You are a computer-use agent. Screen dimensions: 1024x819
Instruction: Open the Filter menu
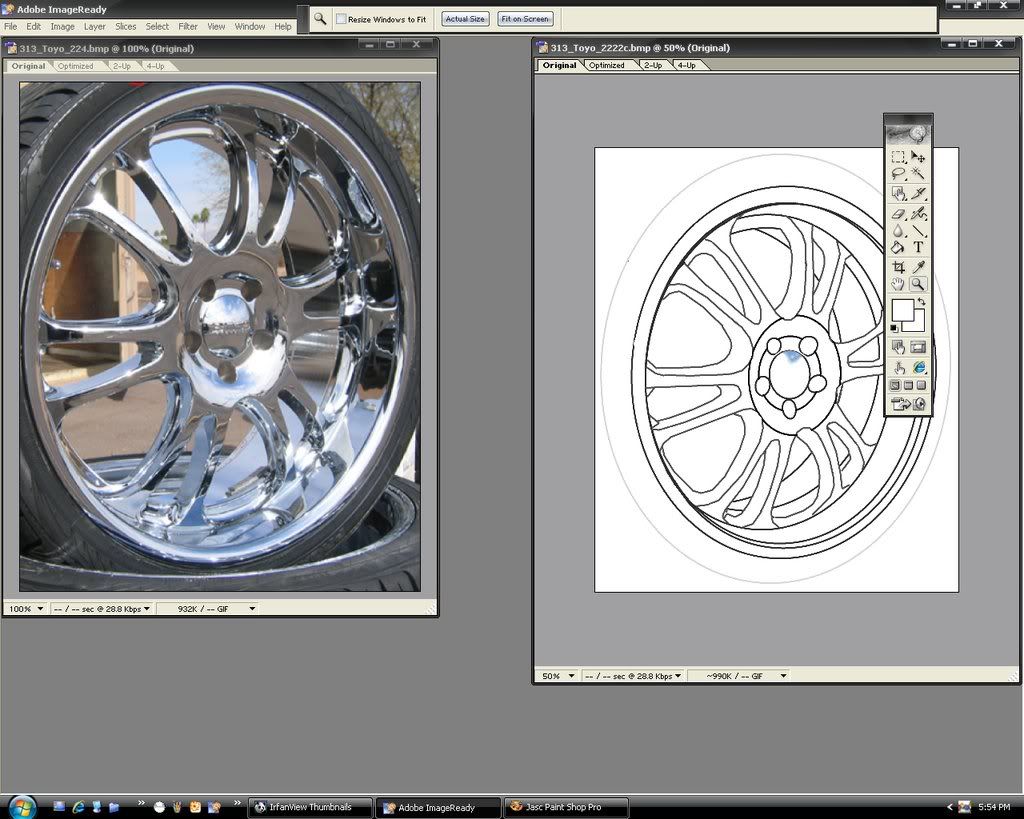[188, 26]
